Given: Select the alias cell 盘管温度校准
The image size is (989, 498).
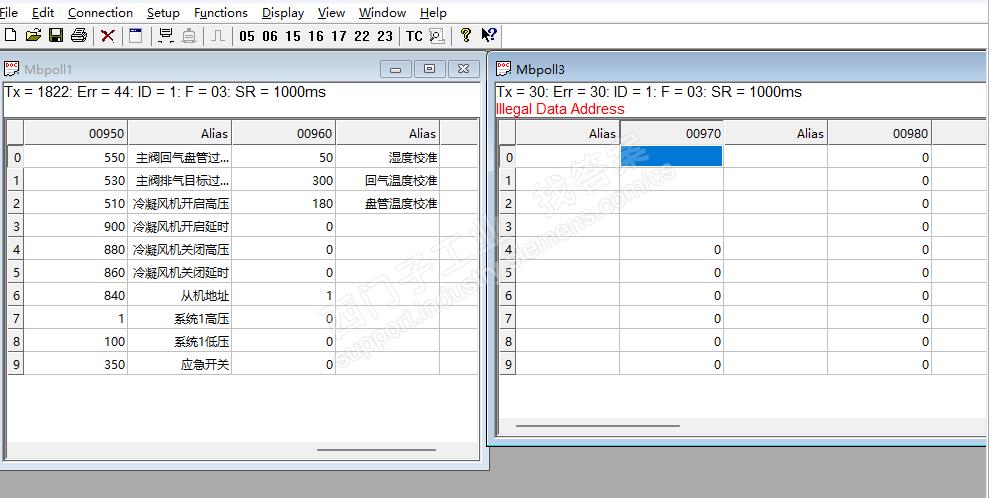Looking at the screenshot, I should [387, 204].
